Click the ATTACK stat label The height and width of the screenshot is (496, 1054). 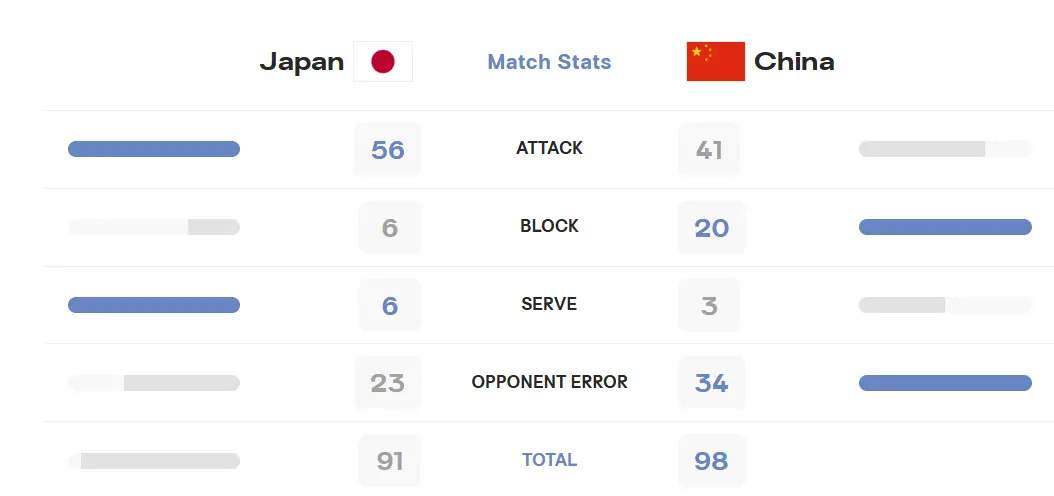pos(549,148)
